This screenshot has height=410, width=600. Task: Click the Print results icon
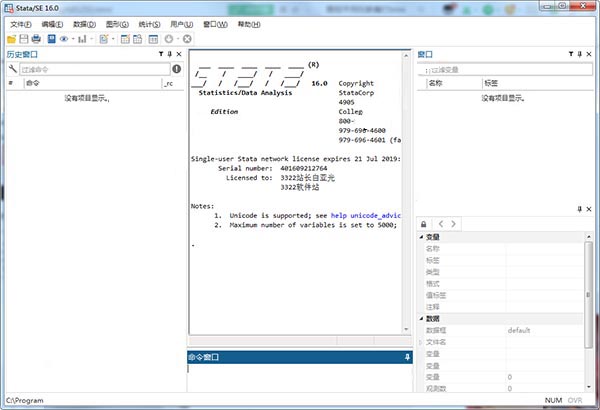[x=36, y=38]
